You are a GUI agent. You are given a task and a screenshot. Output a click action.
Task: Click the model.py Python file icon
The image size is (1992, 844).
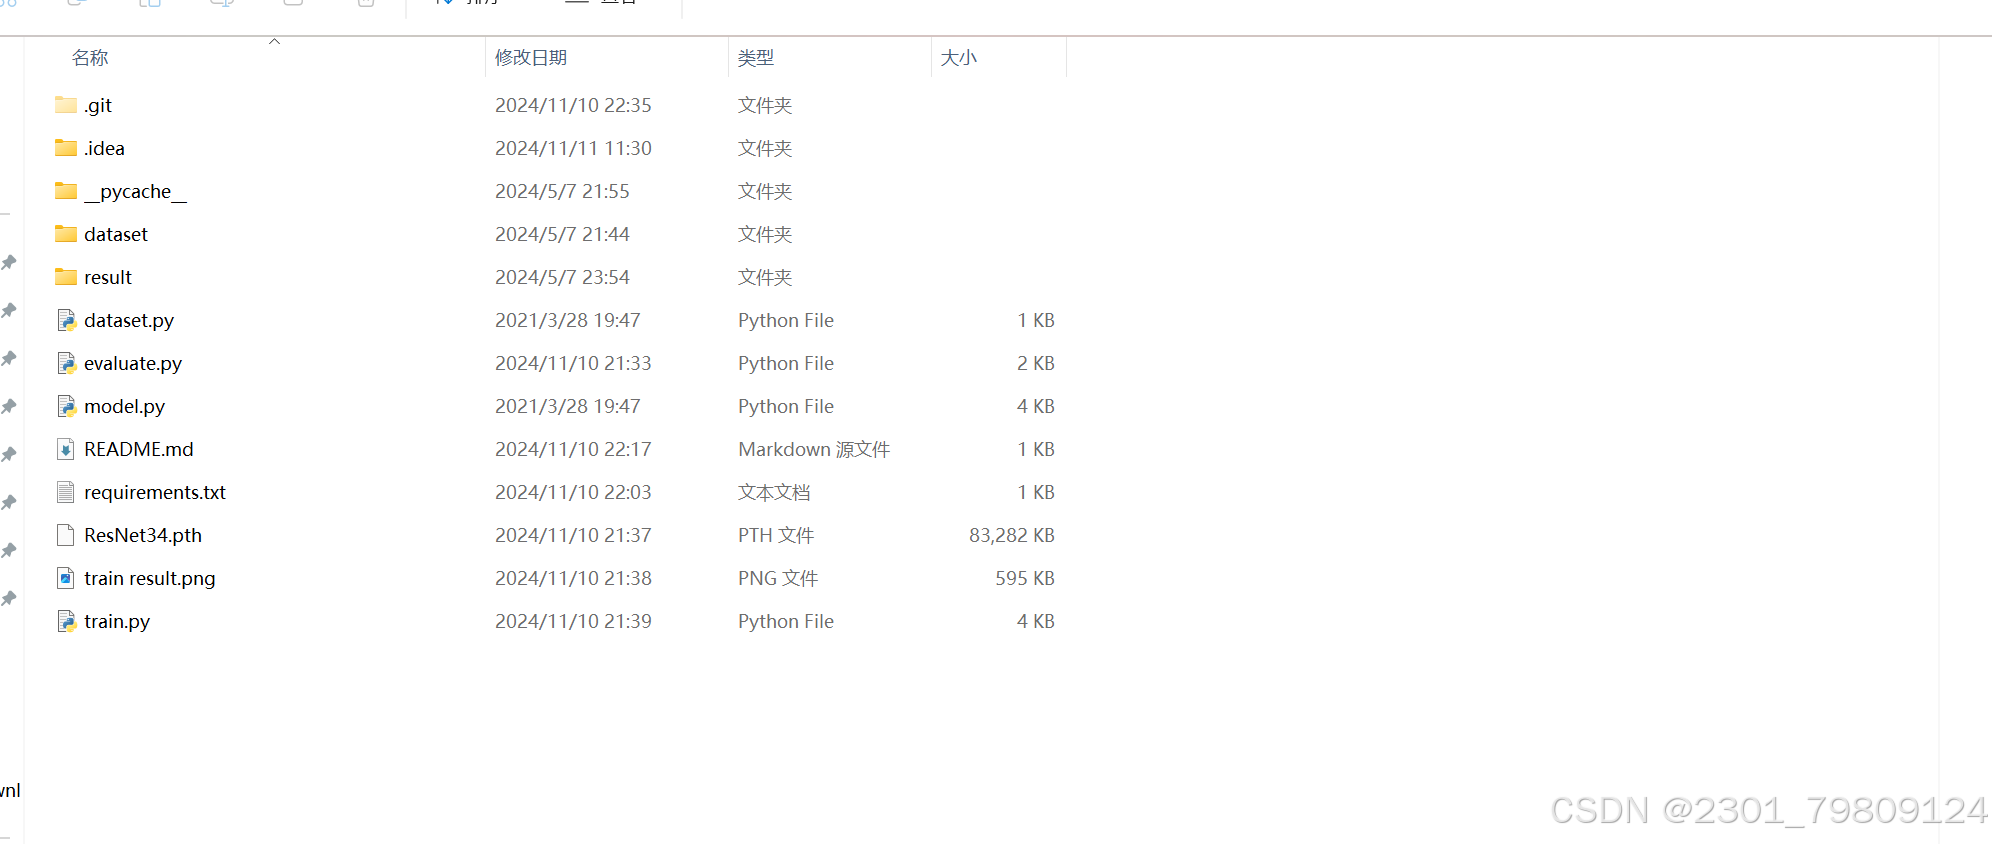pos(66,406)
